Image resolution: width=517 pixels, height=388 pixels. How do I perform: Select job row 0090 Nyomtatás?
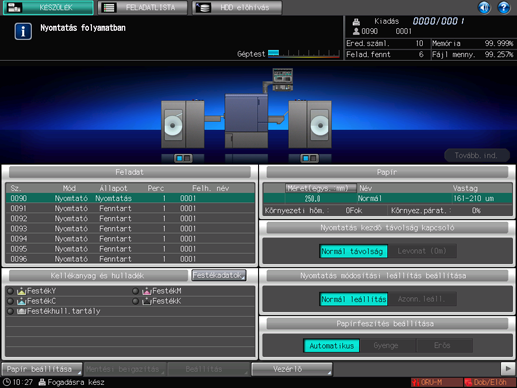(x=130, y=198)
